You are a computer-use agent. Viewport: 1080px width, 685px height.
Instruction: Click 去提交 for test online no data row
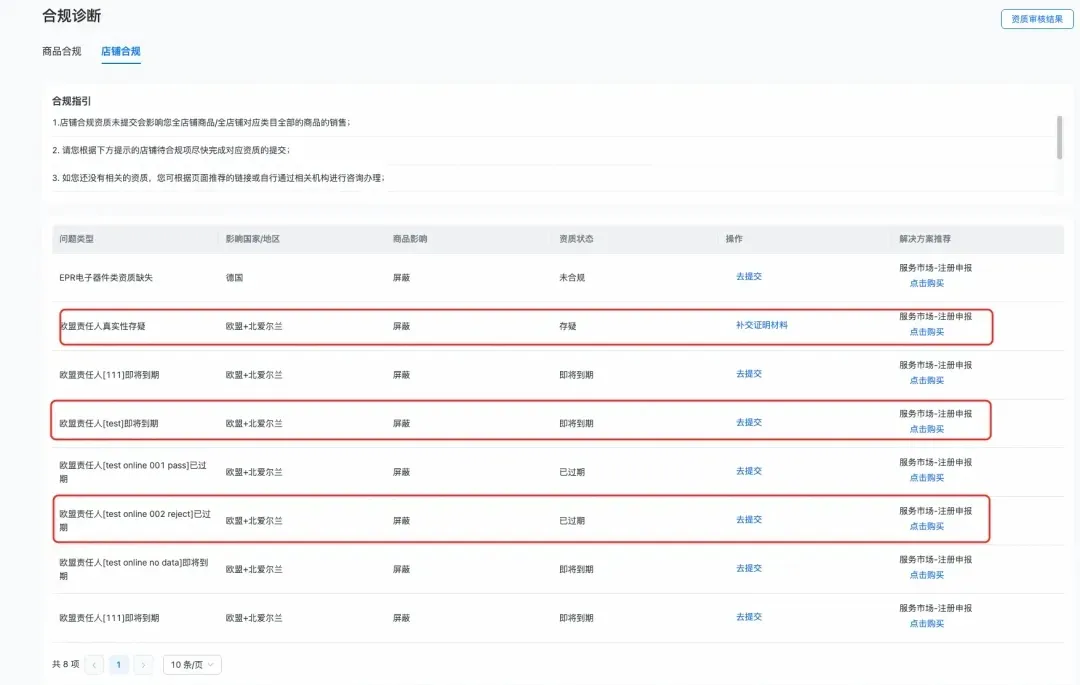coord(749,568)
